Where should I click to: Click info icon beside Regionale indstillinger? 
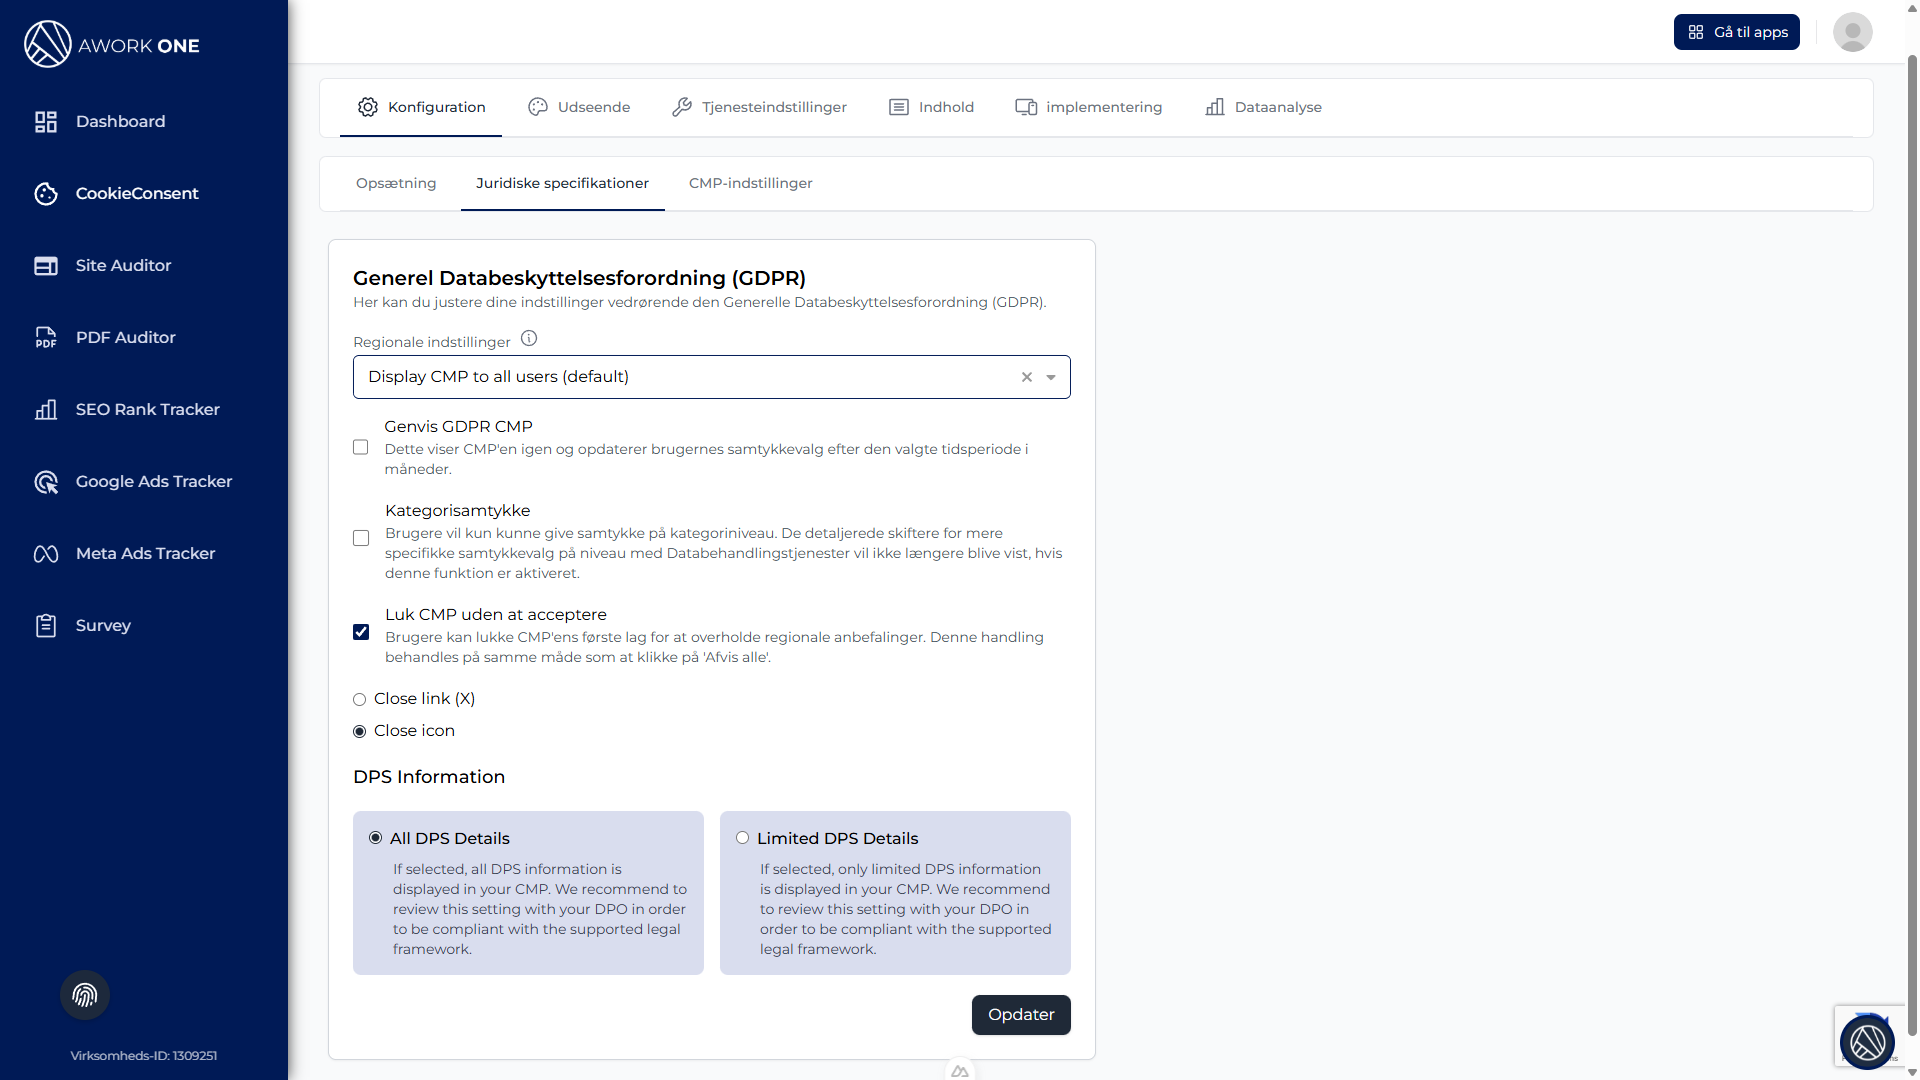(529, 339)
